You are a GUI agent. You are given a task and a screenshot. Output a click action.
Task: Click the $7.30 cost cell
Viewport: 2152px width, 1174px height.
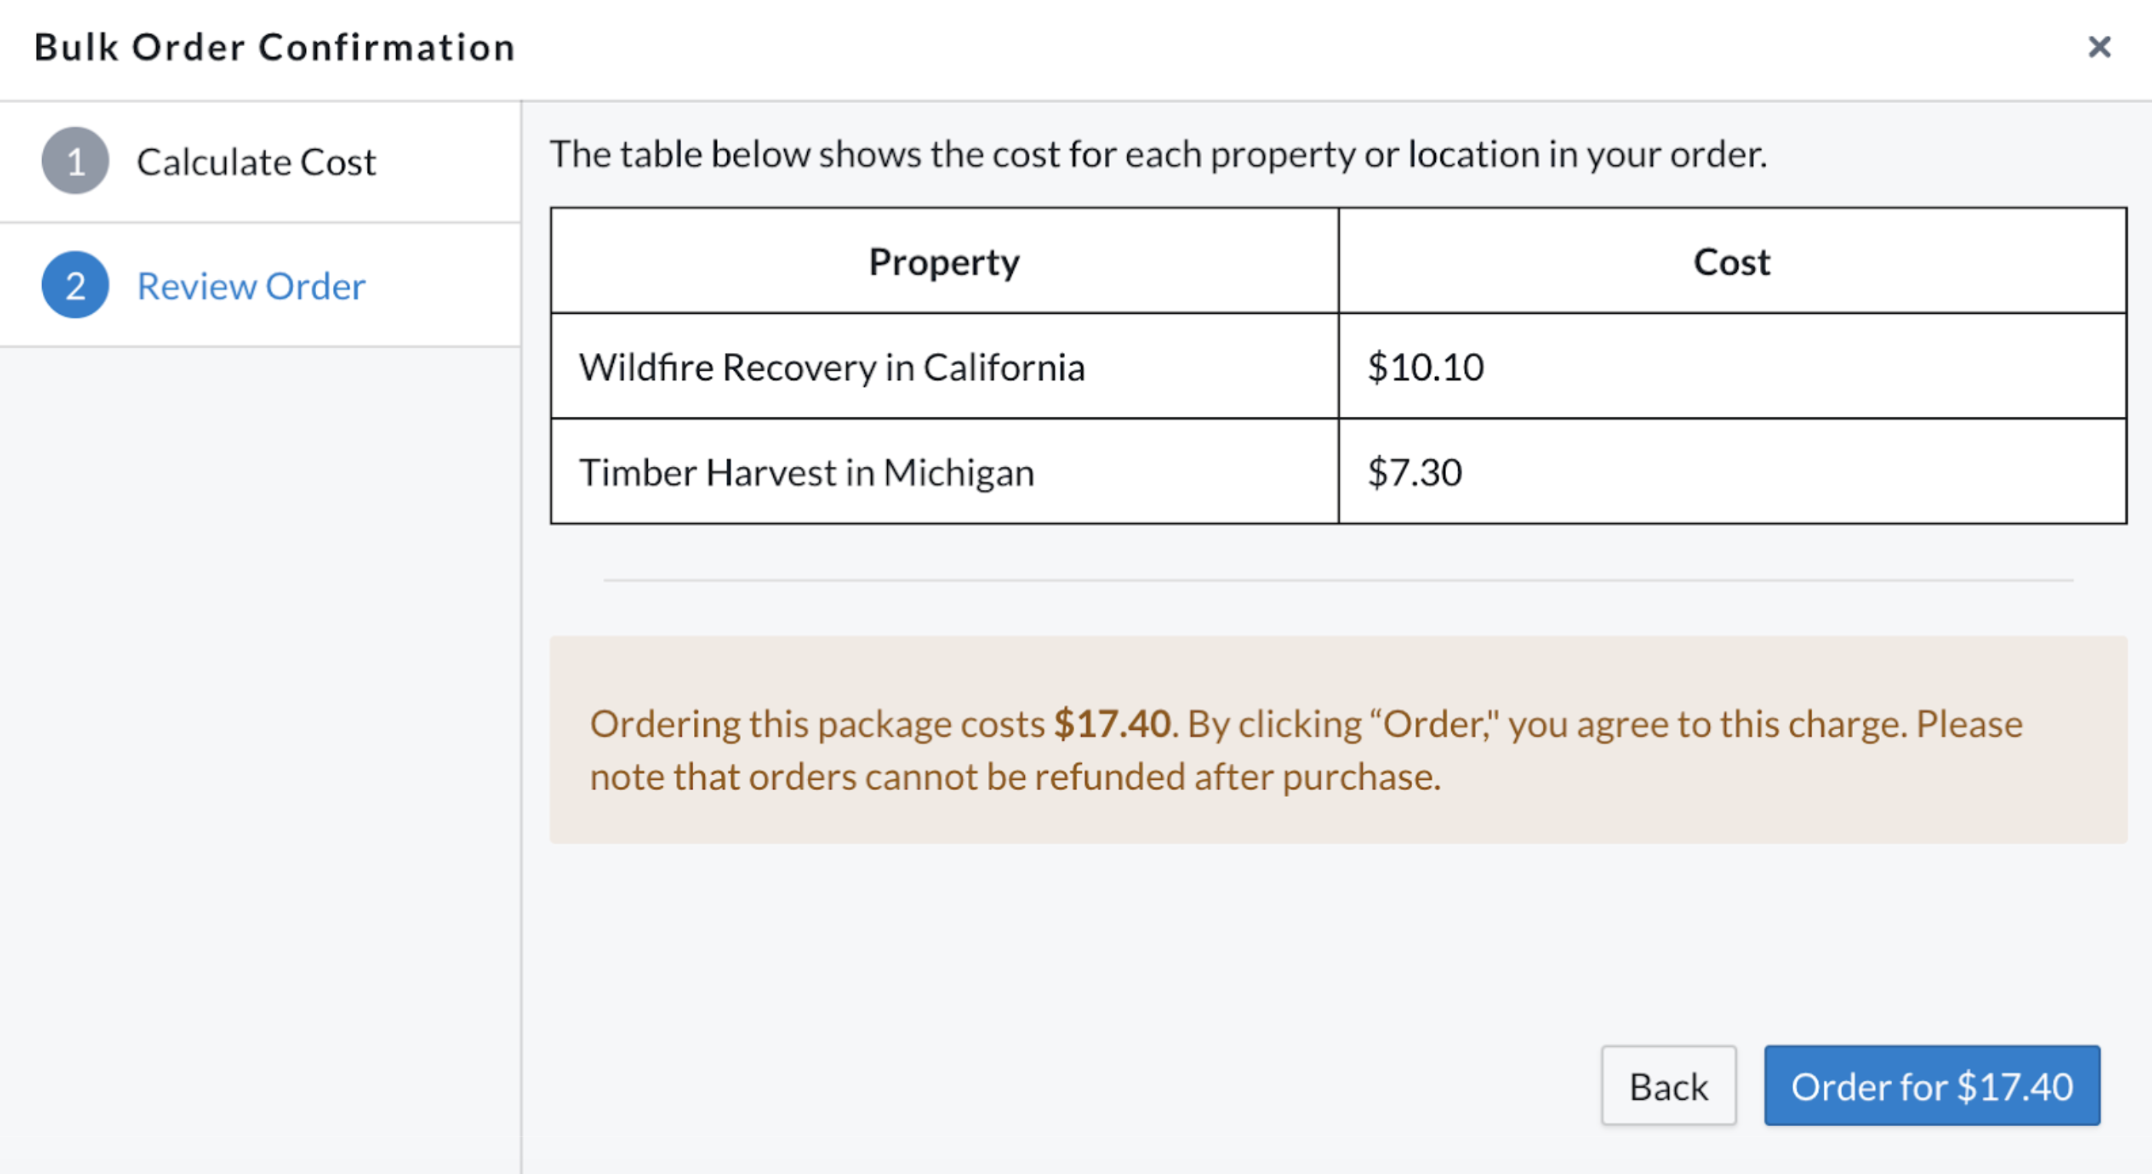1732,471
